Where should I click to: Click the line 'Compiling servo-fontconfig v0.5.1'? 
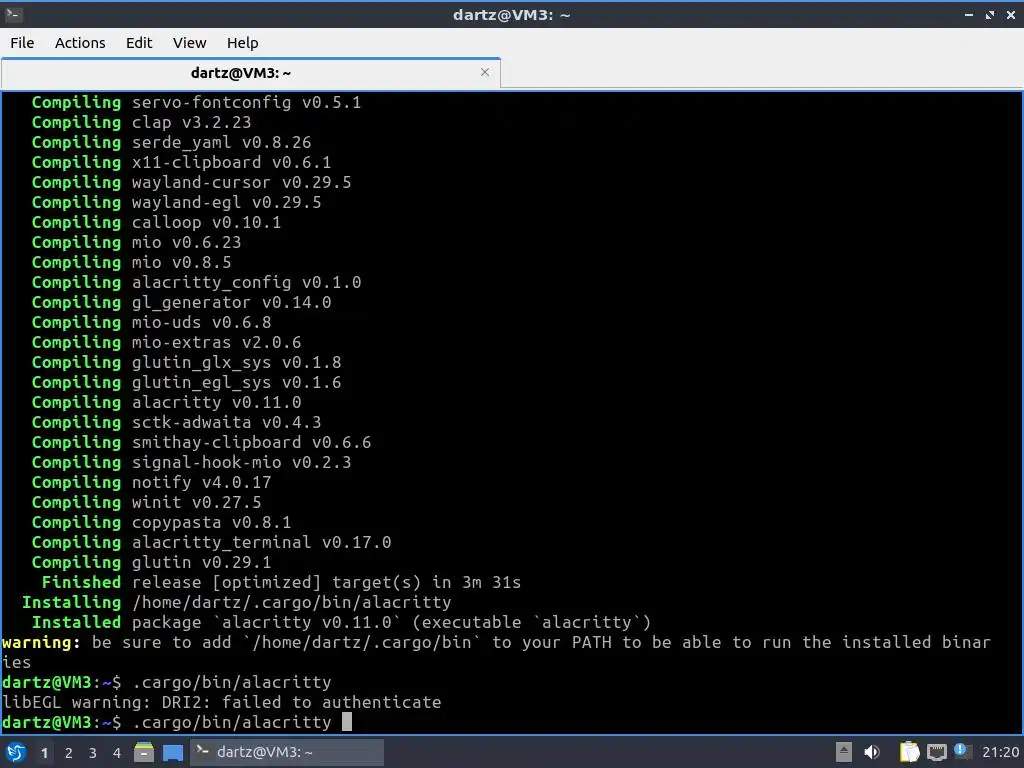click(x=196, y=103)
